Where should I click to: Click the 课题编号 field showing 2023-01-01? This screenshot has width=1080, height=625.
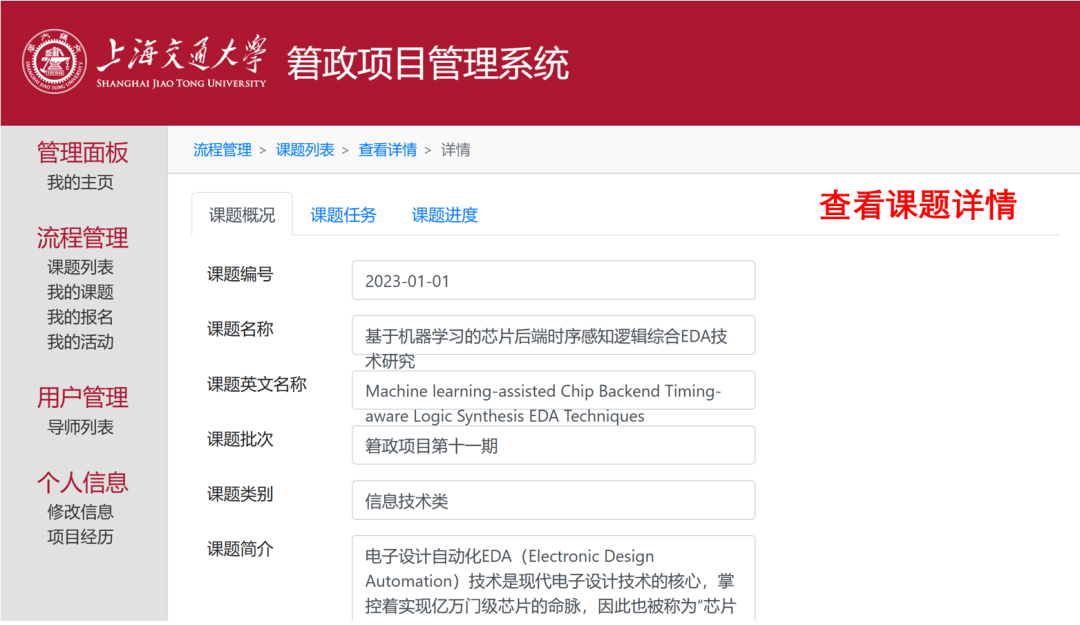(x=553, y=281)
